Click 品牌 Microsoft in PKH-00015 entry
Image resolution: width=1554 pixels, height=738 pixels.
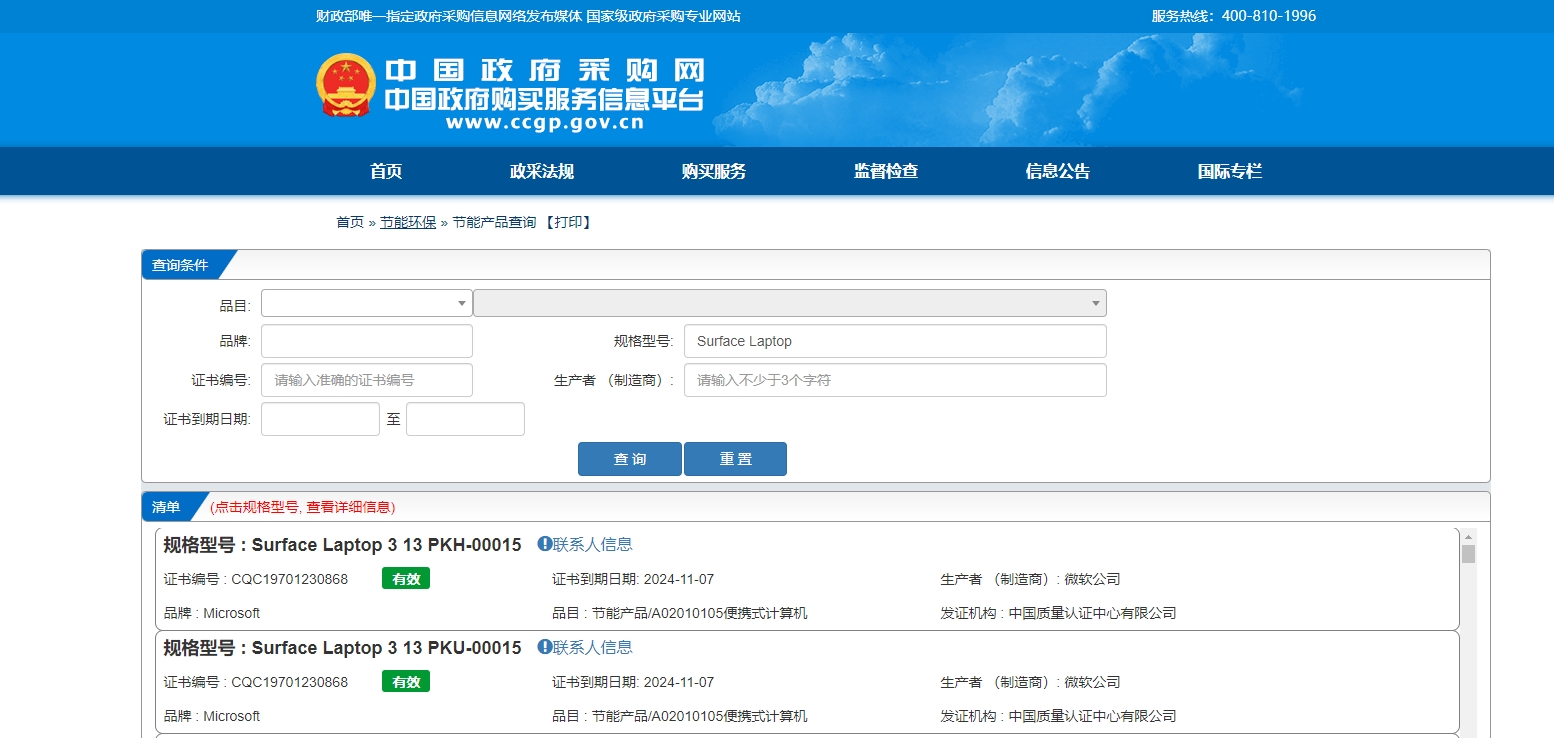(x=212, y=613)
